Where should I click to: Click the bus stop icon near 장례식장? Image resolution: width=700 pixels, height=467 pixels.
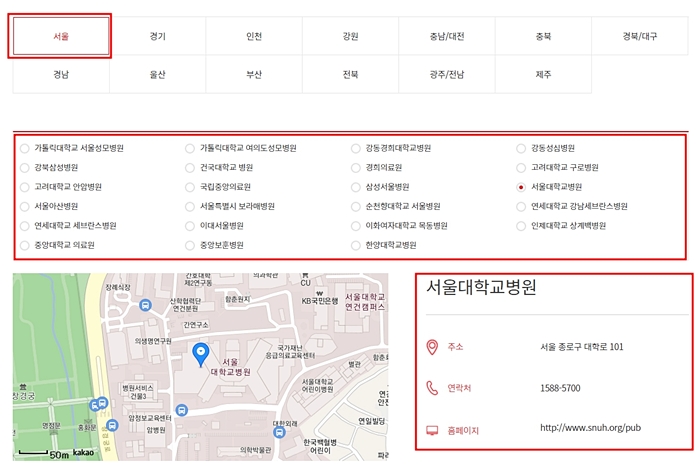145,305
